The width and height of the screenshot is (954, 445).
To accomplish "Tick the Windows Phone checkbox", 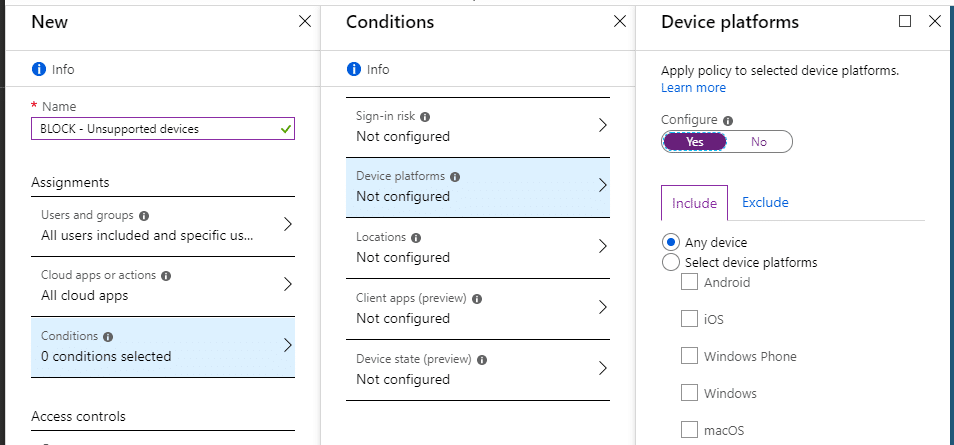I will 689,356.
